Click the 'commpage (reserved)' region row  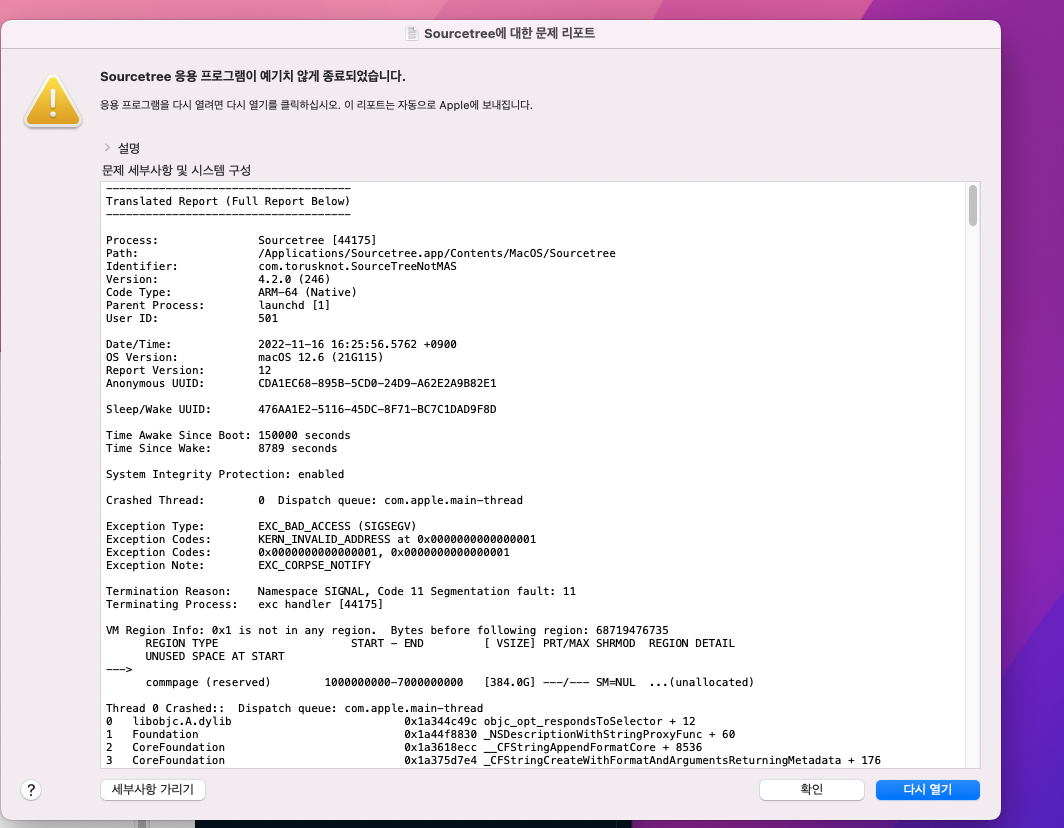[x=449, y=682]
